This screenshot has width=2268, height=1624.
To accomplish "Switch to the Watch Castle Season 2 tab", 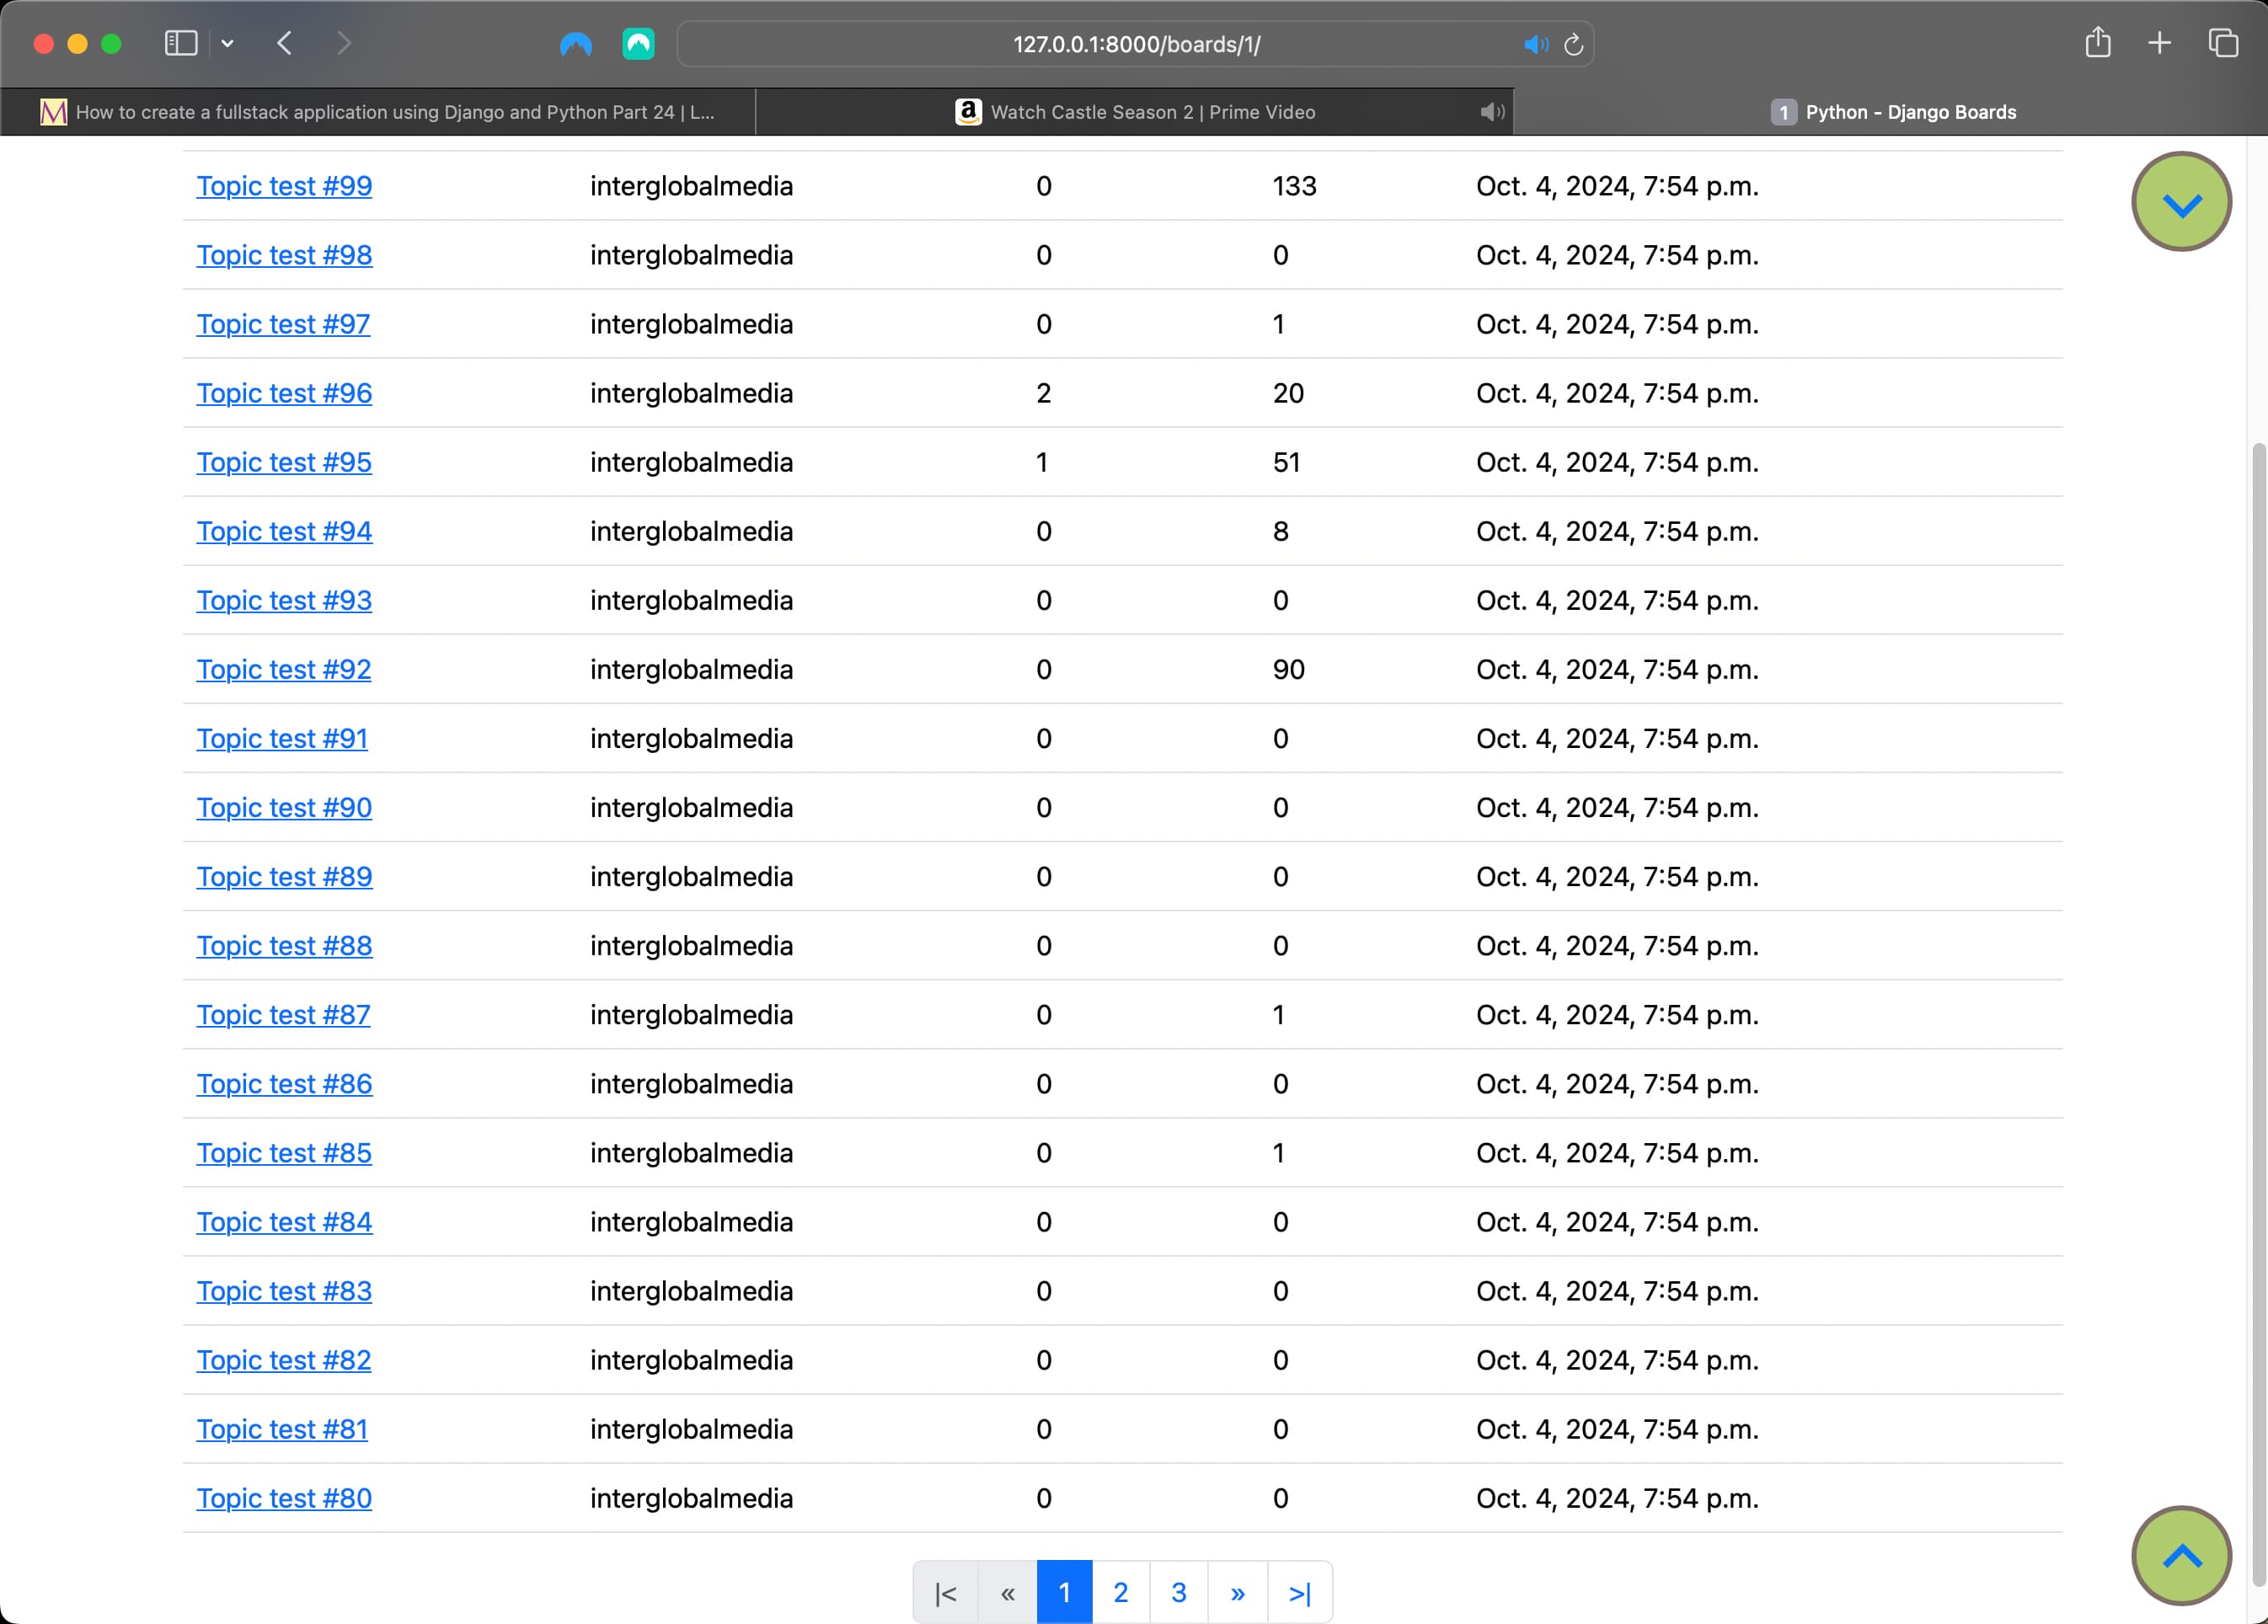I will [1134, 112].
